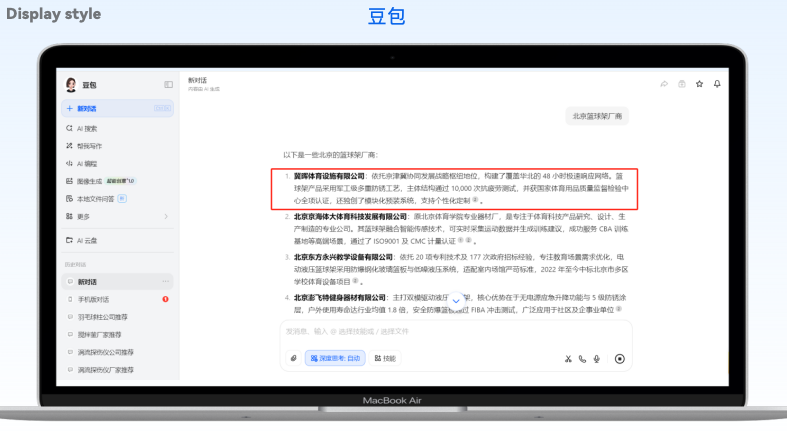Collapse the sidebar with the panel icon
Viewport: 787px width, 431px height.
168,85
